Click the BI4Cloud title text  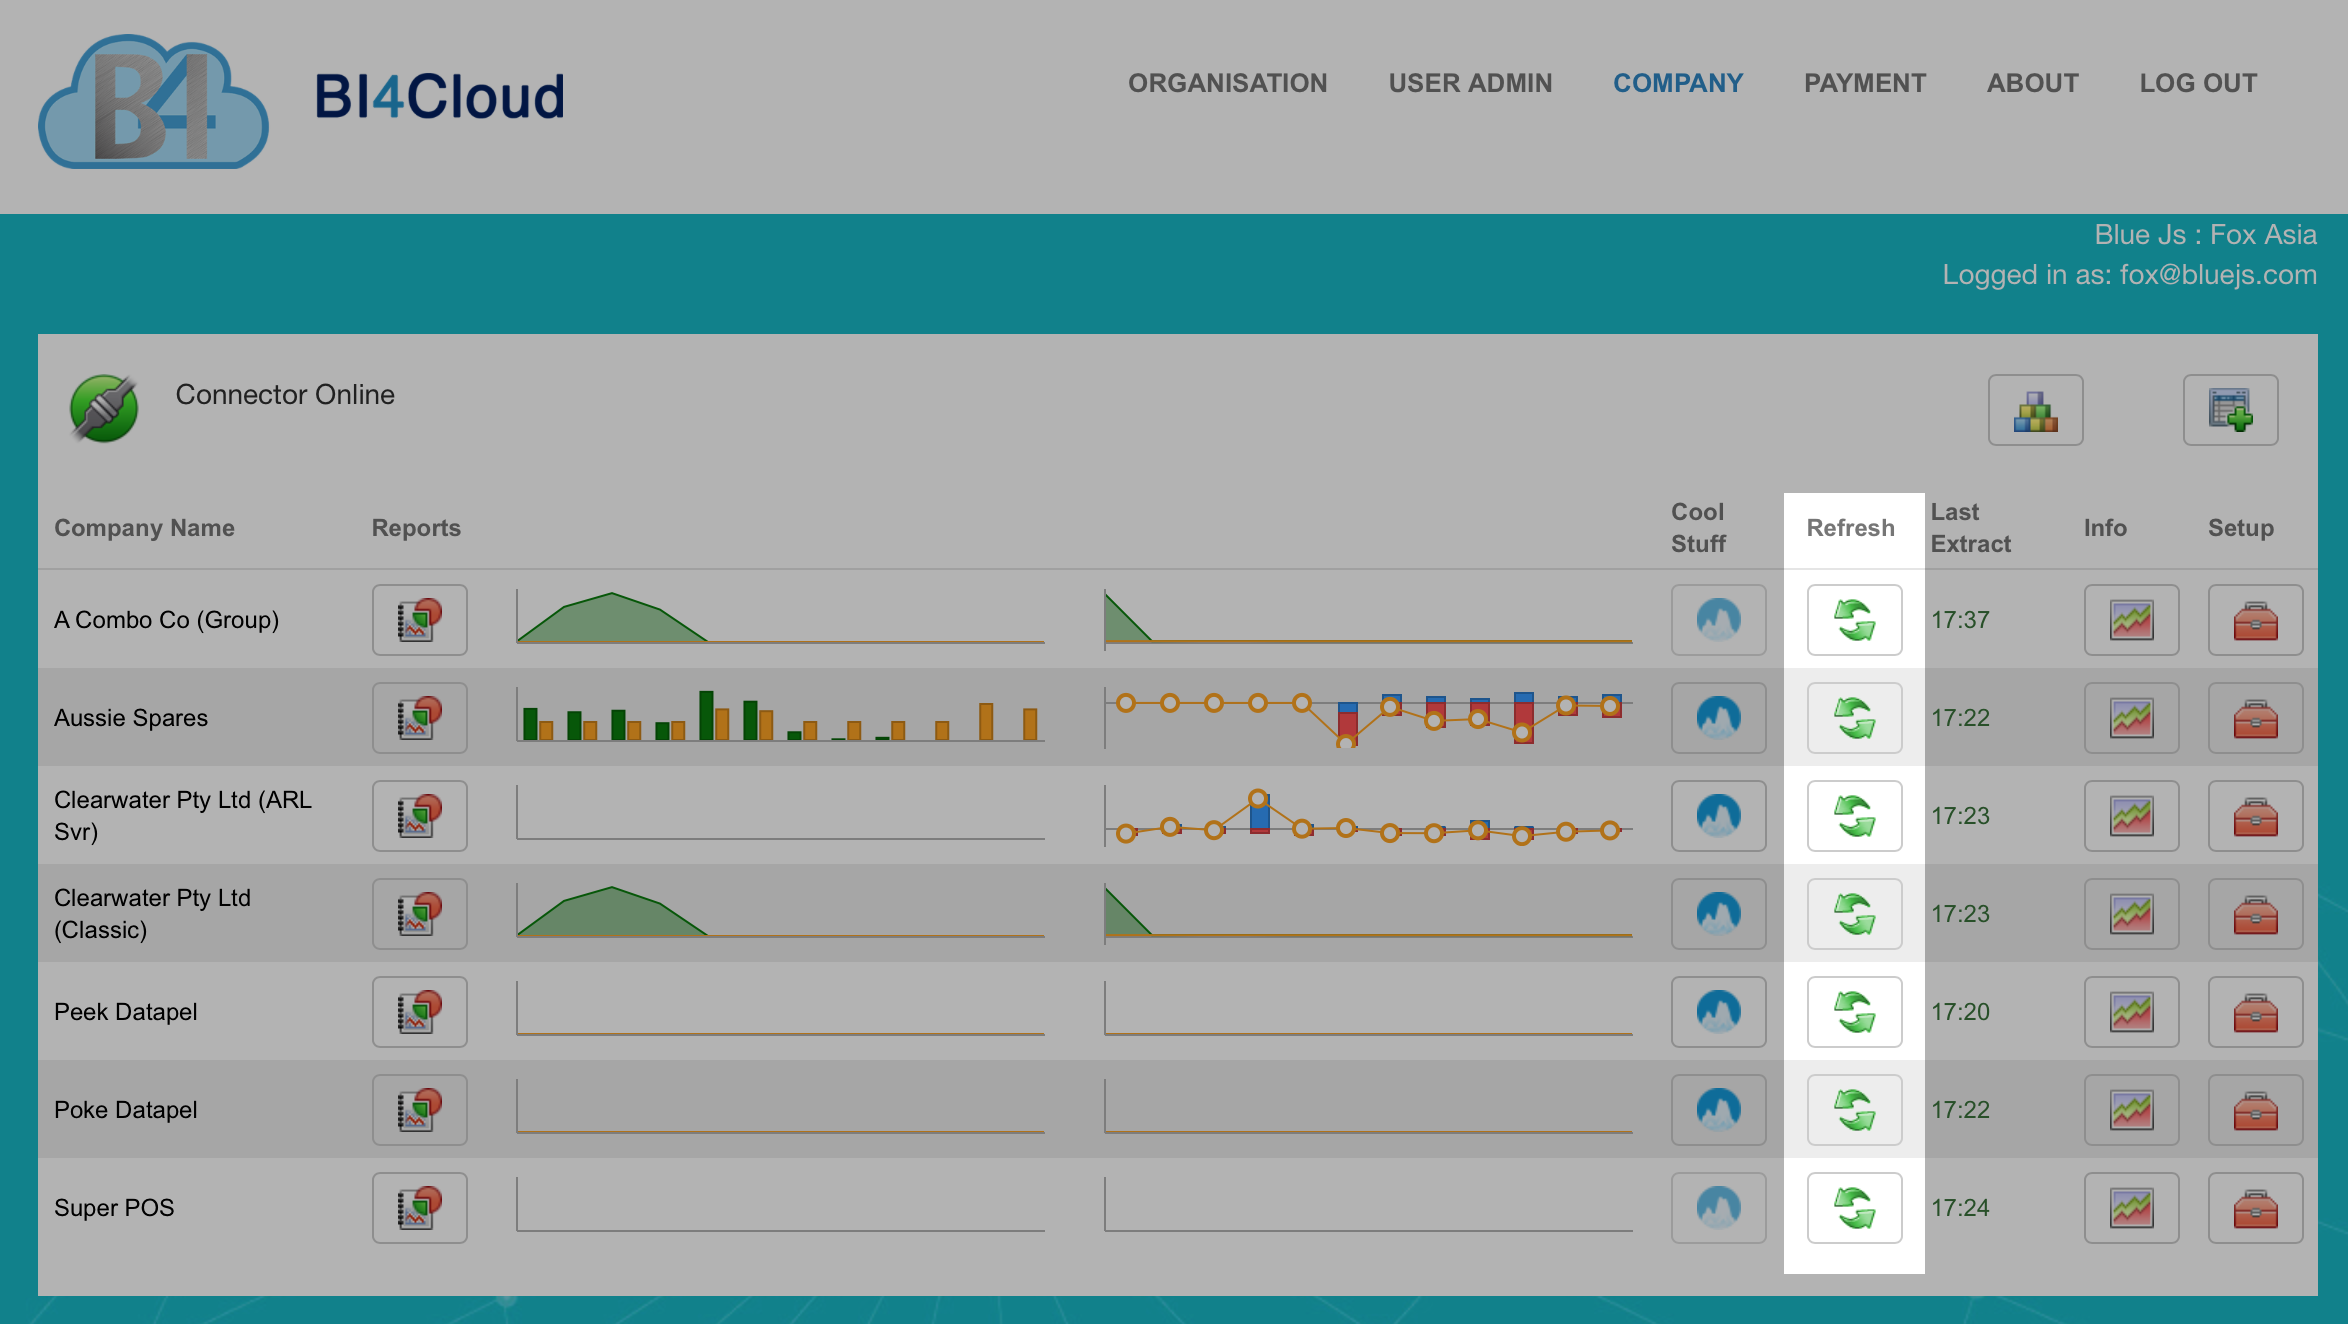click(440, 97)
